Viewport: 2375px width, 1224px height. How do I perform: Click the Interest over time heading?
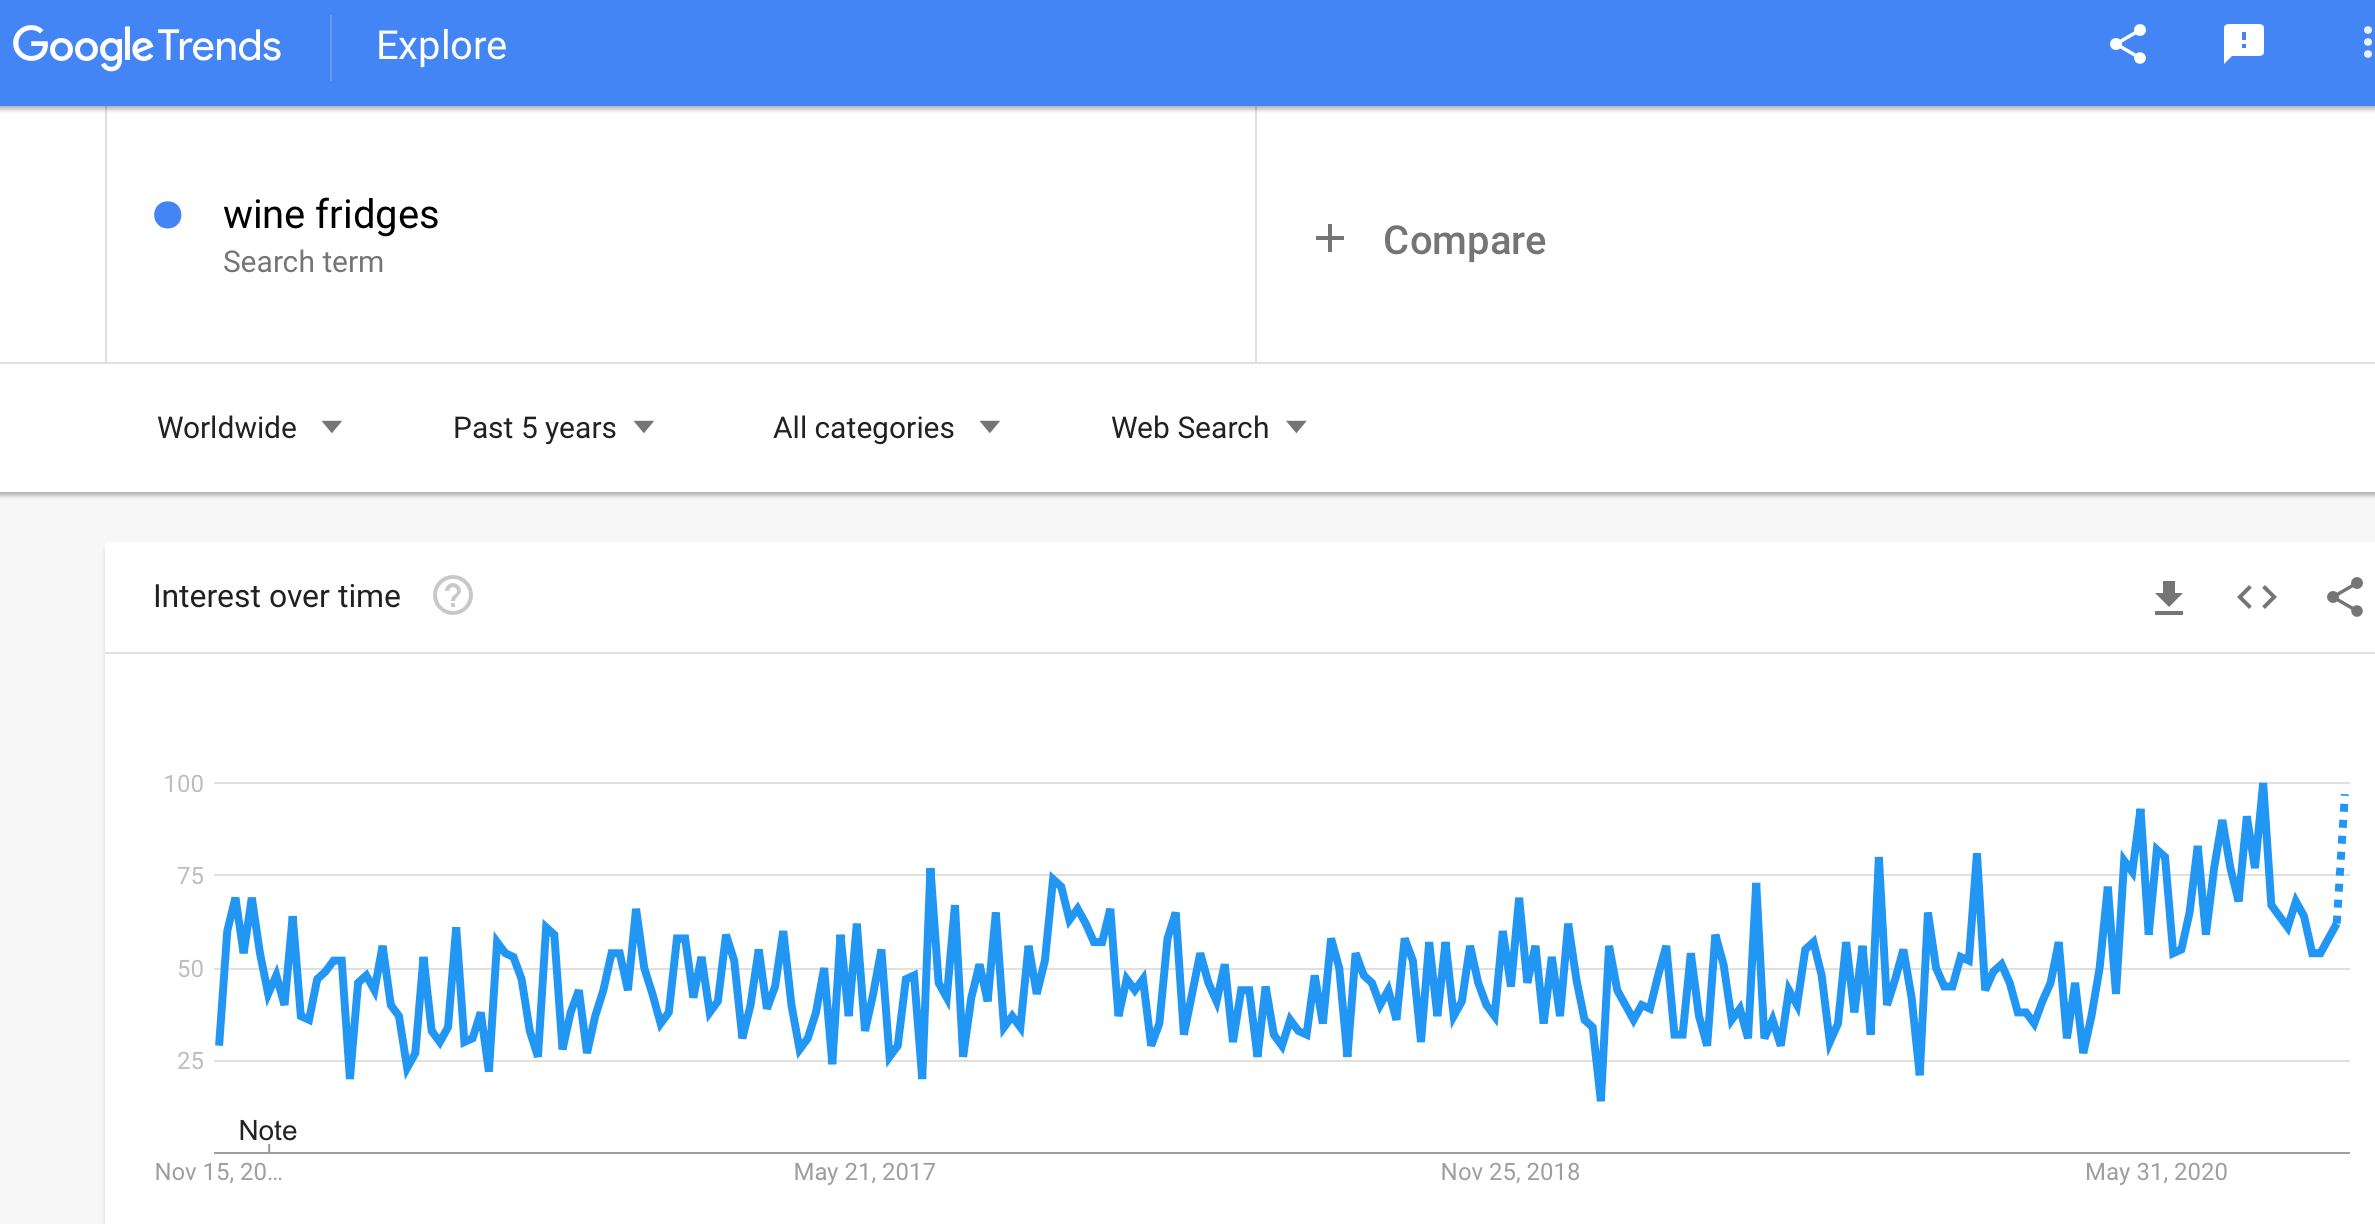(277, 596)
